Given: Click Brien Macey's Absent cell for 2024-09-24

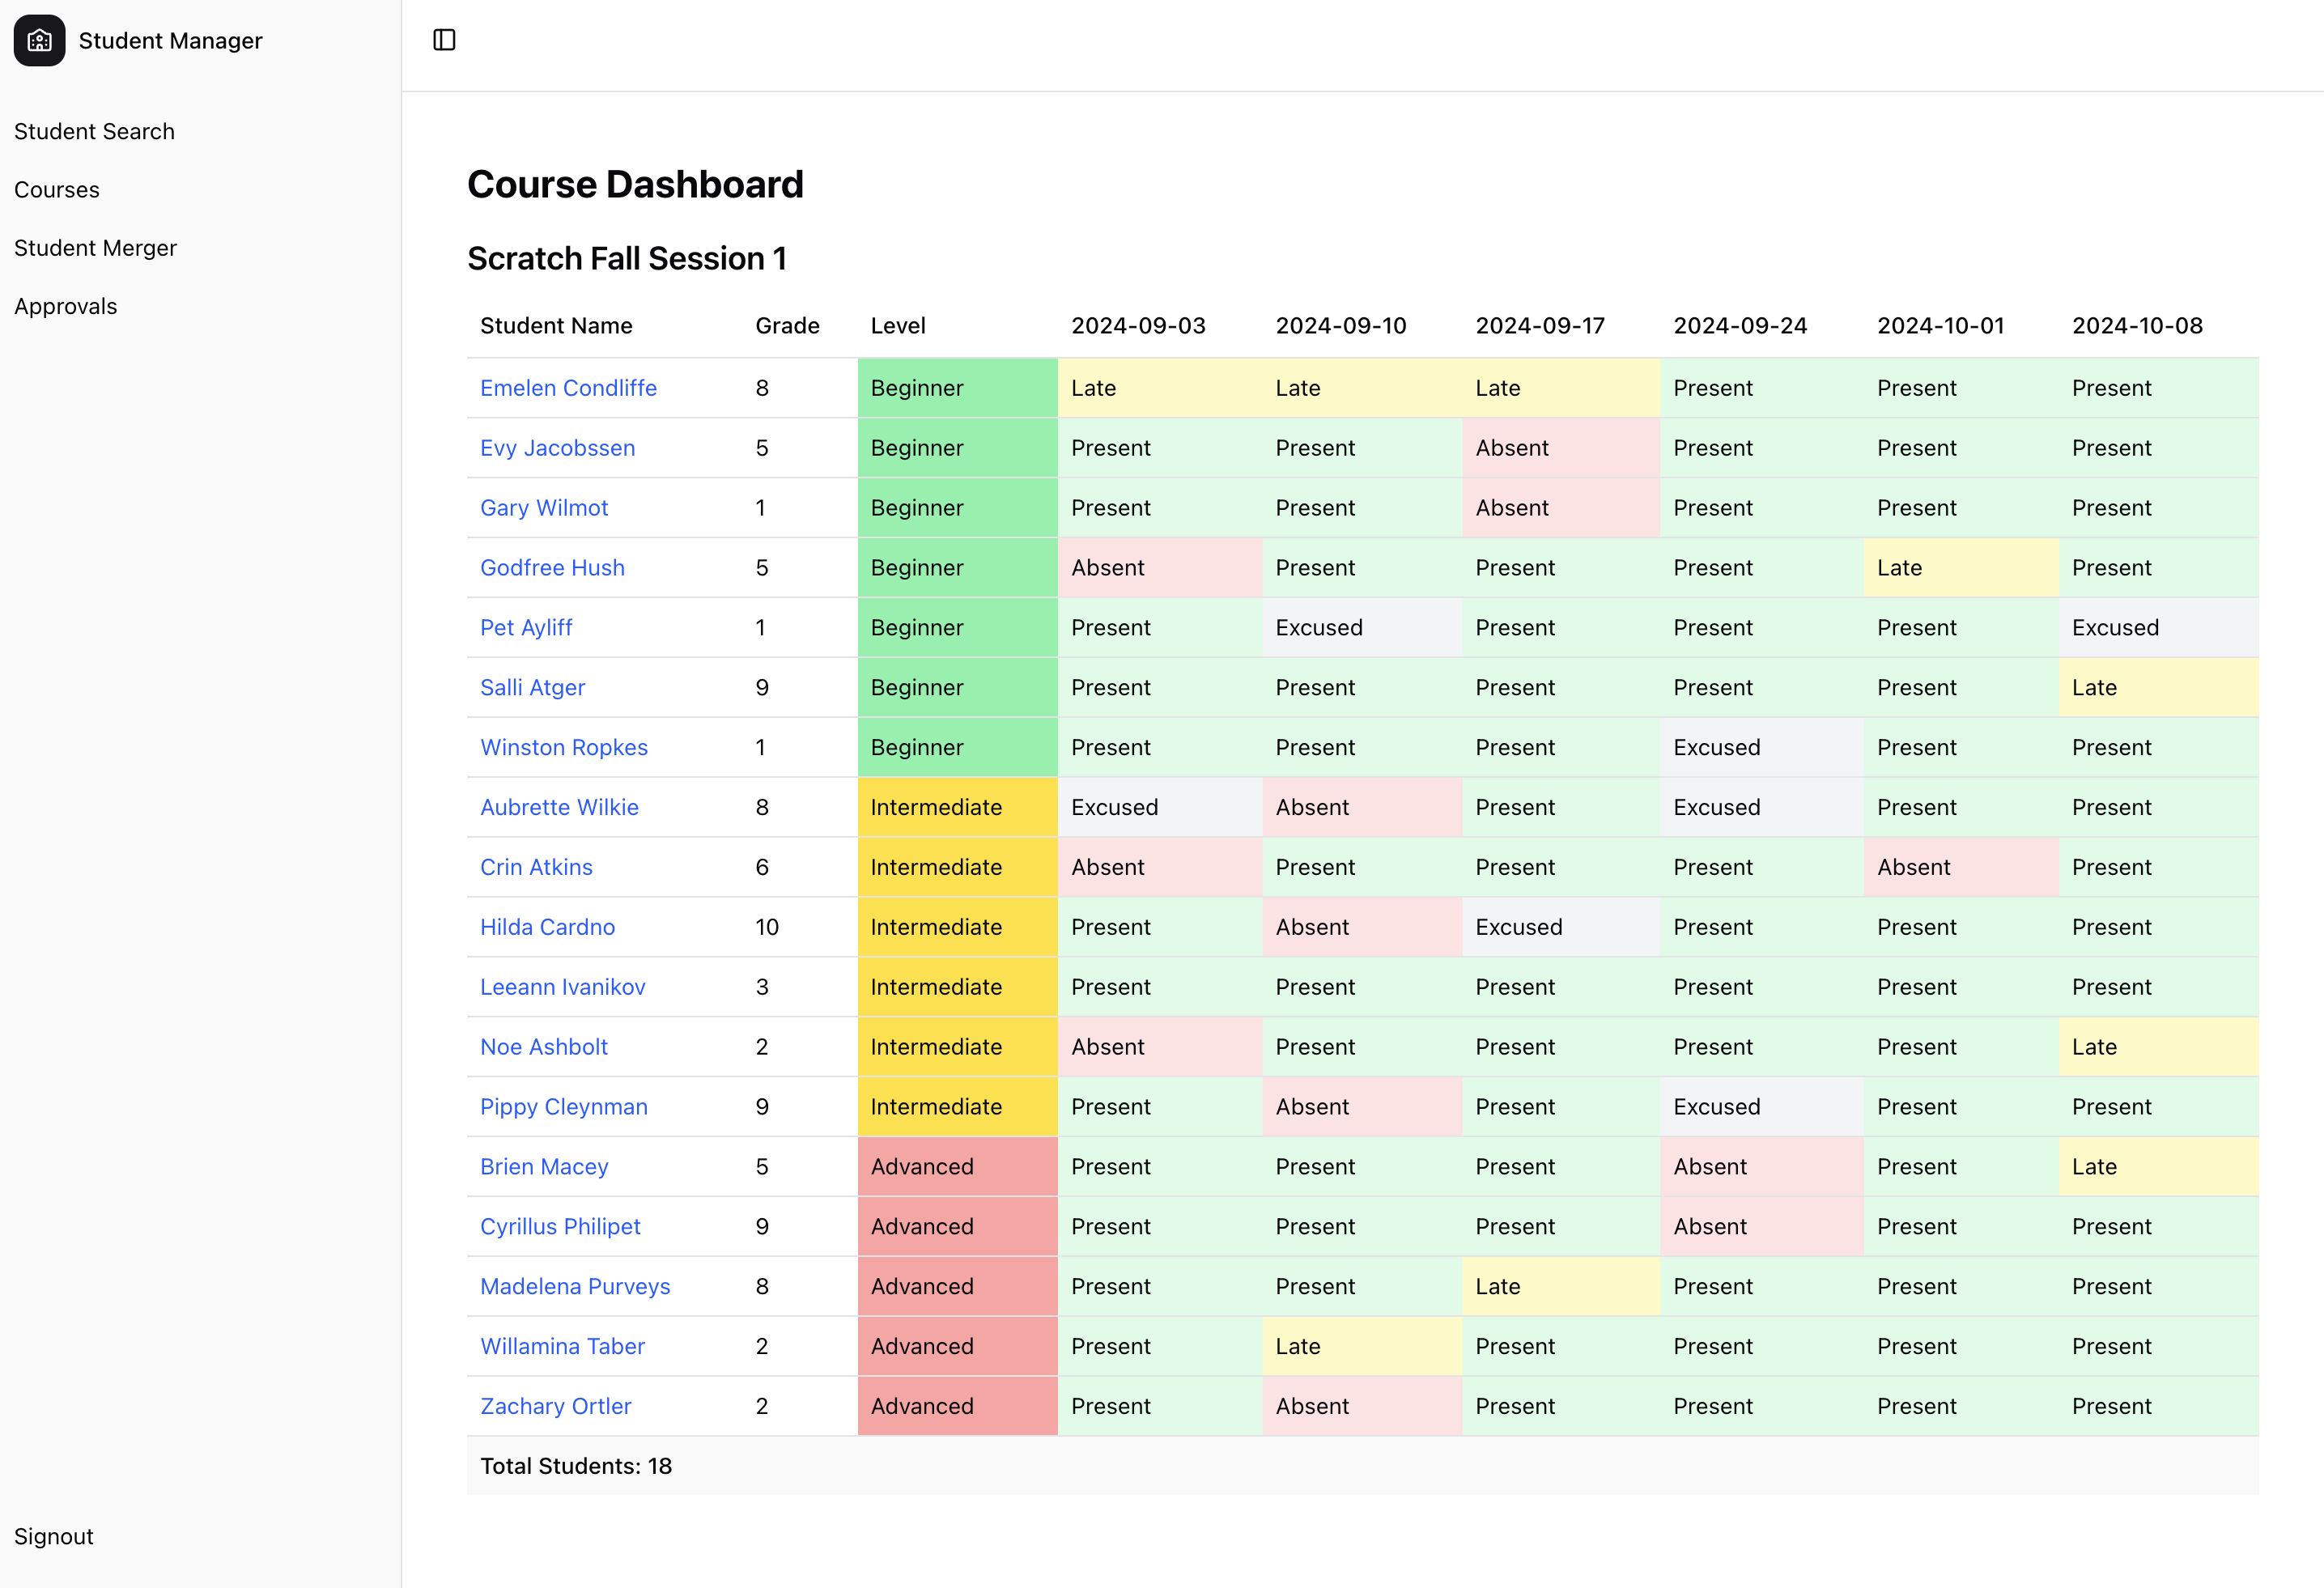Looking at the screenshot, I should point(1760,1166).
